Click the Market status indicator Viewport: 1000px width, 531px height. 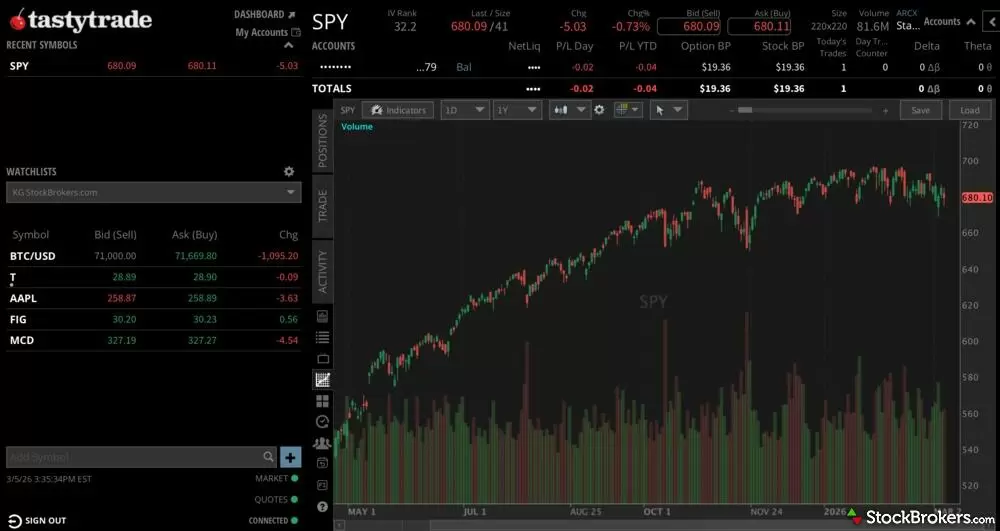coord(277,479)
